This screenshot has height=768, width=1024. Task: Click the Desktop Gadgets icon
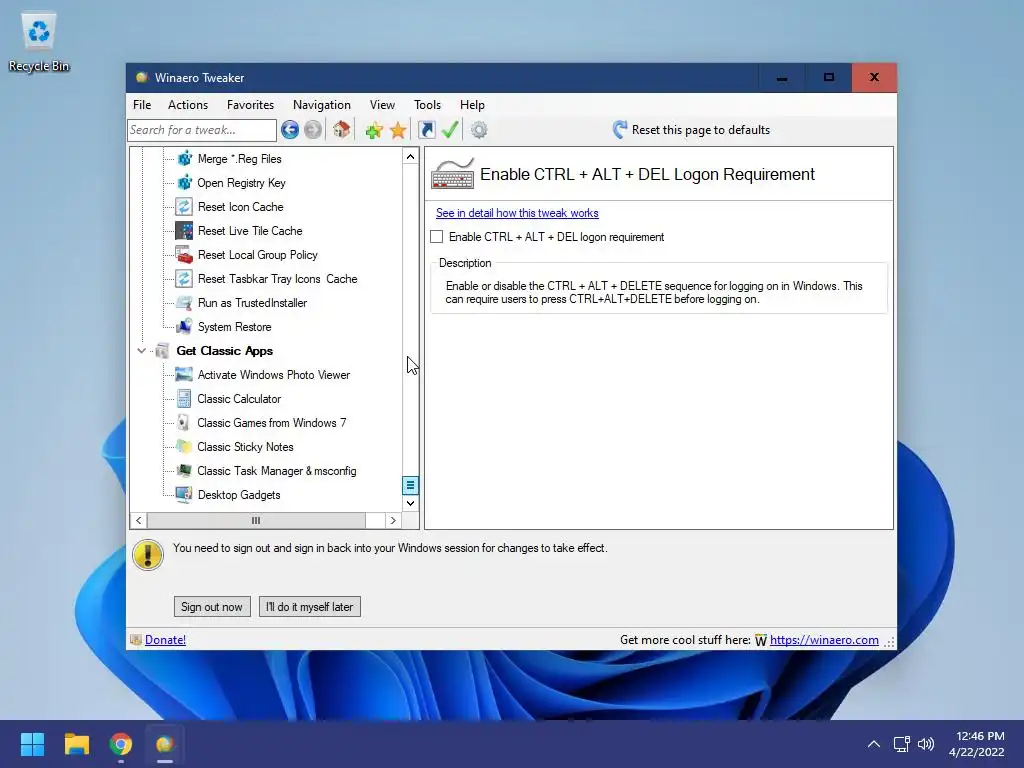pos(184,495)
